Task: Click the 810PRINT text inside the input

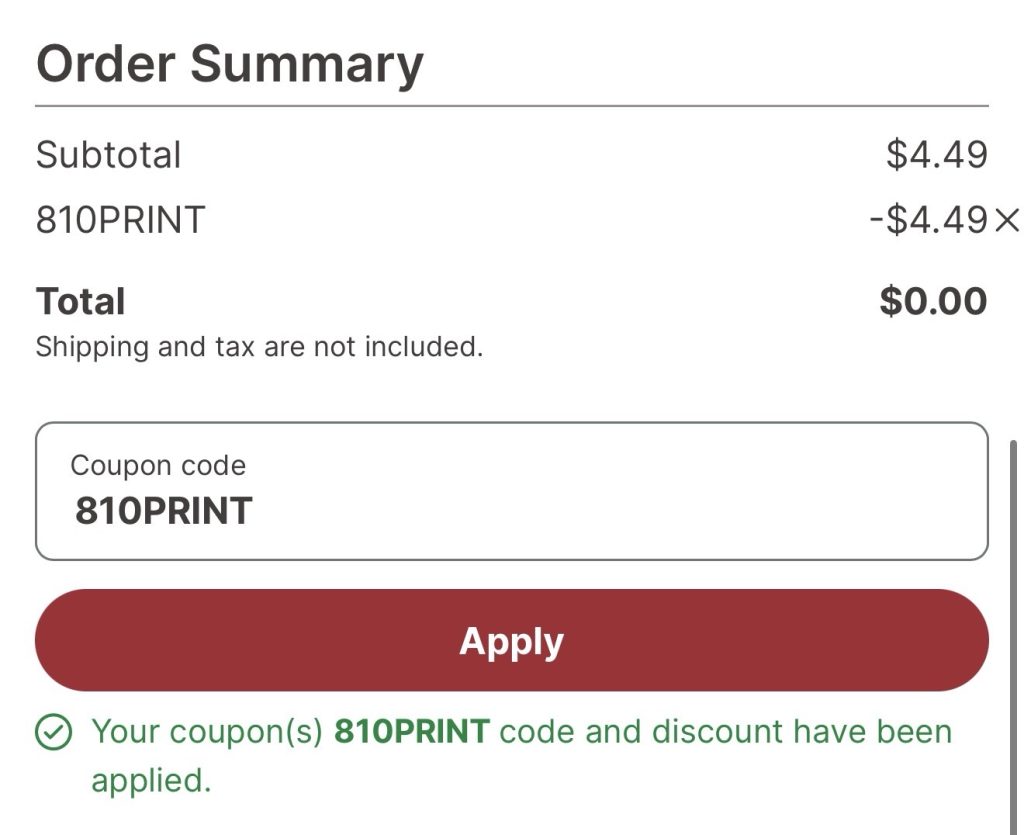Action: pyautogui.click(x=163, y=511)
